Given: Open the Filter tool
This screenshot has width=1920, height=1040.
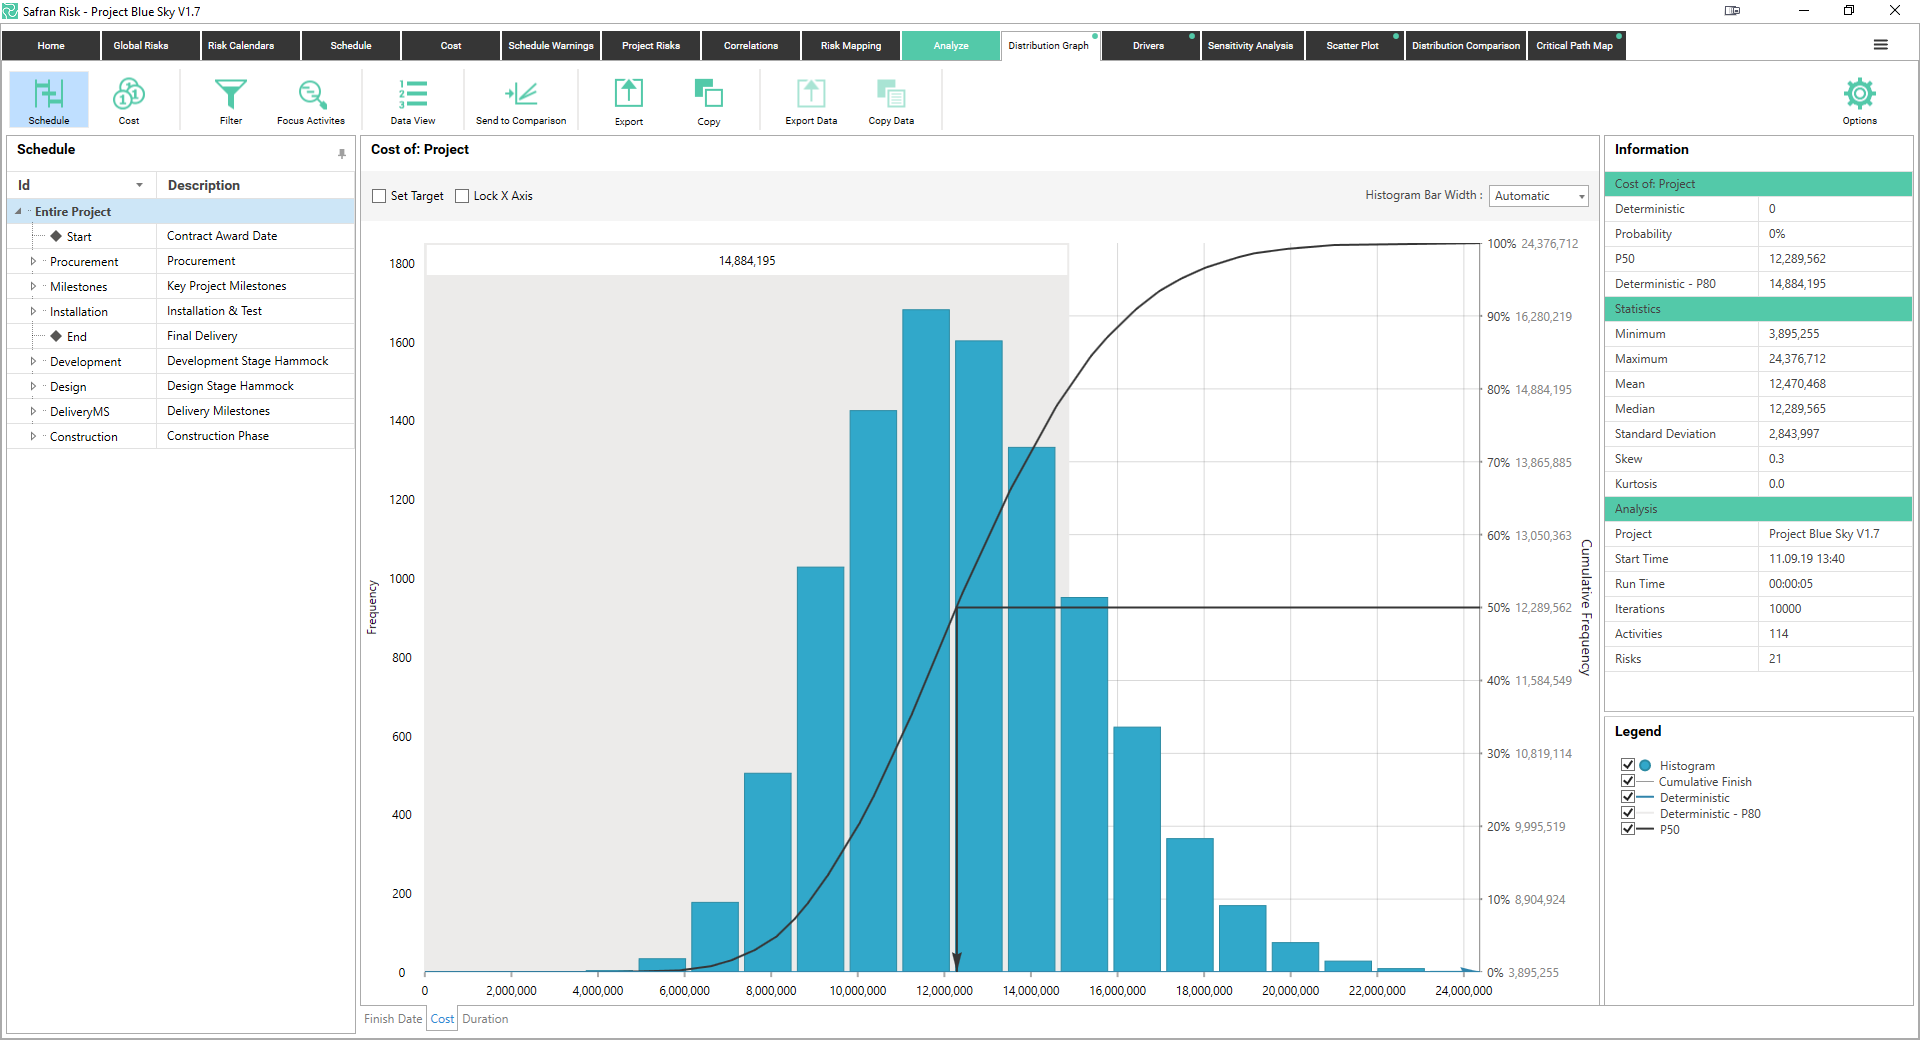Looking at the screenshot, I should click(x=230, y=99).
